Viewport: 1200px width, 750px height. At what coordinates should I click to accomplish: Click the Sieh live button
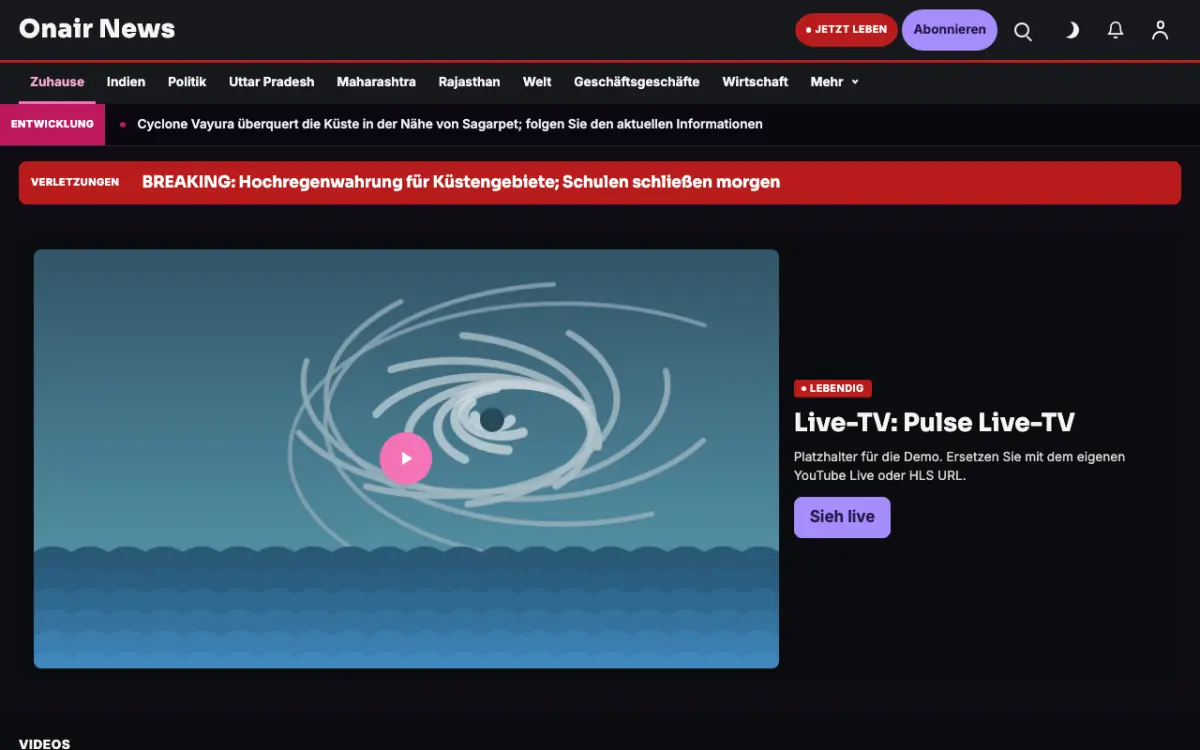click(842, 517)
